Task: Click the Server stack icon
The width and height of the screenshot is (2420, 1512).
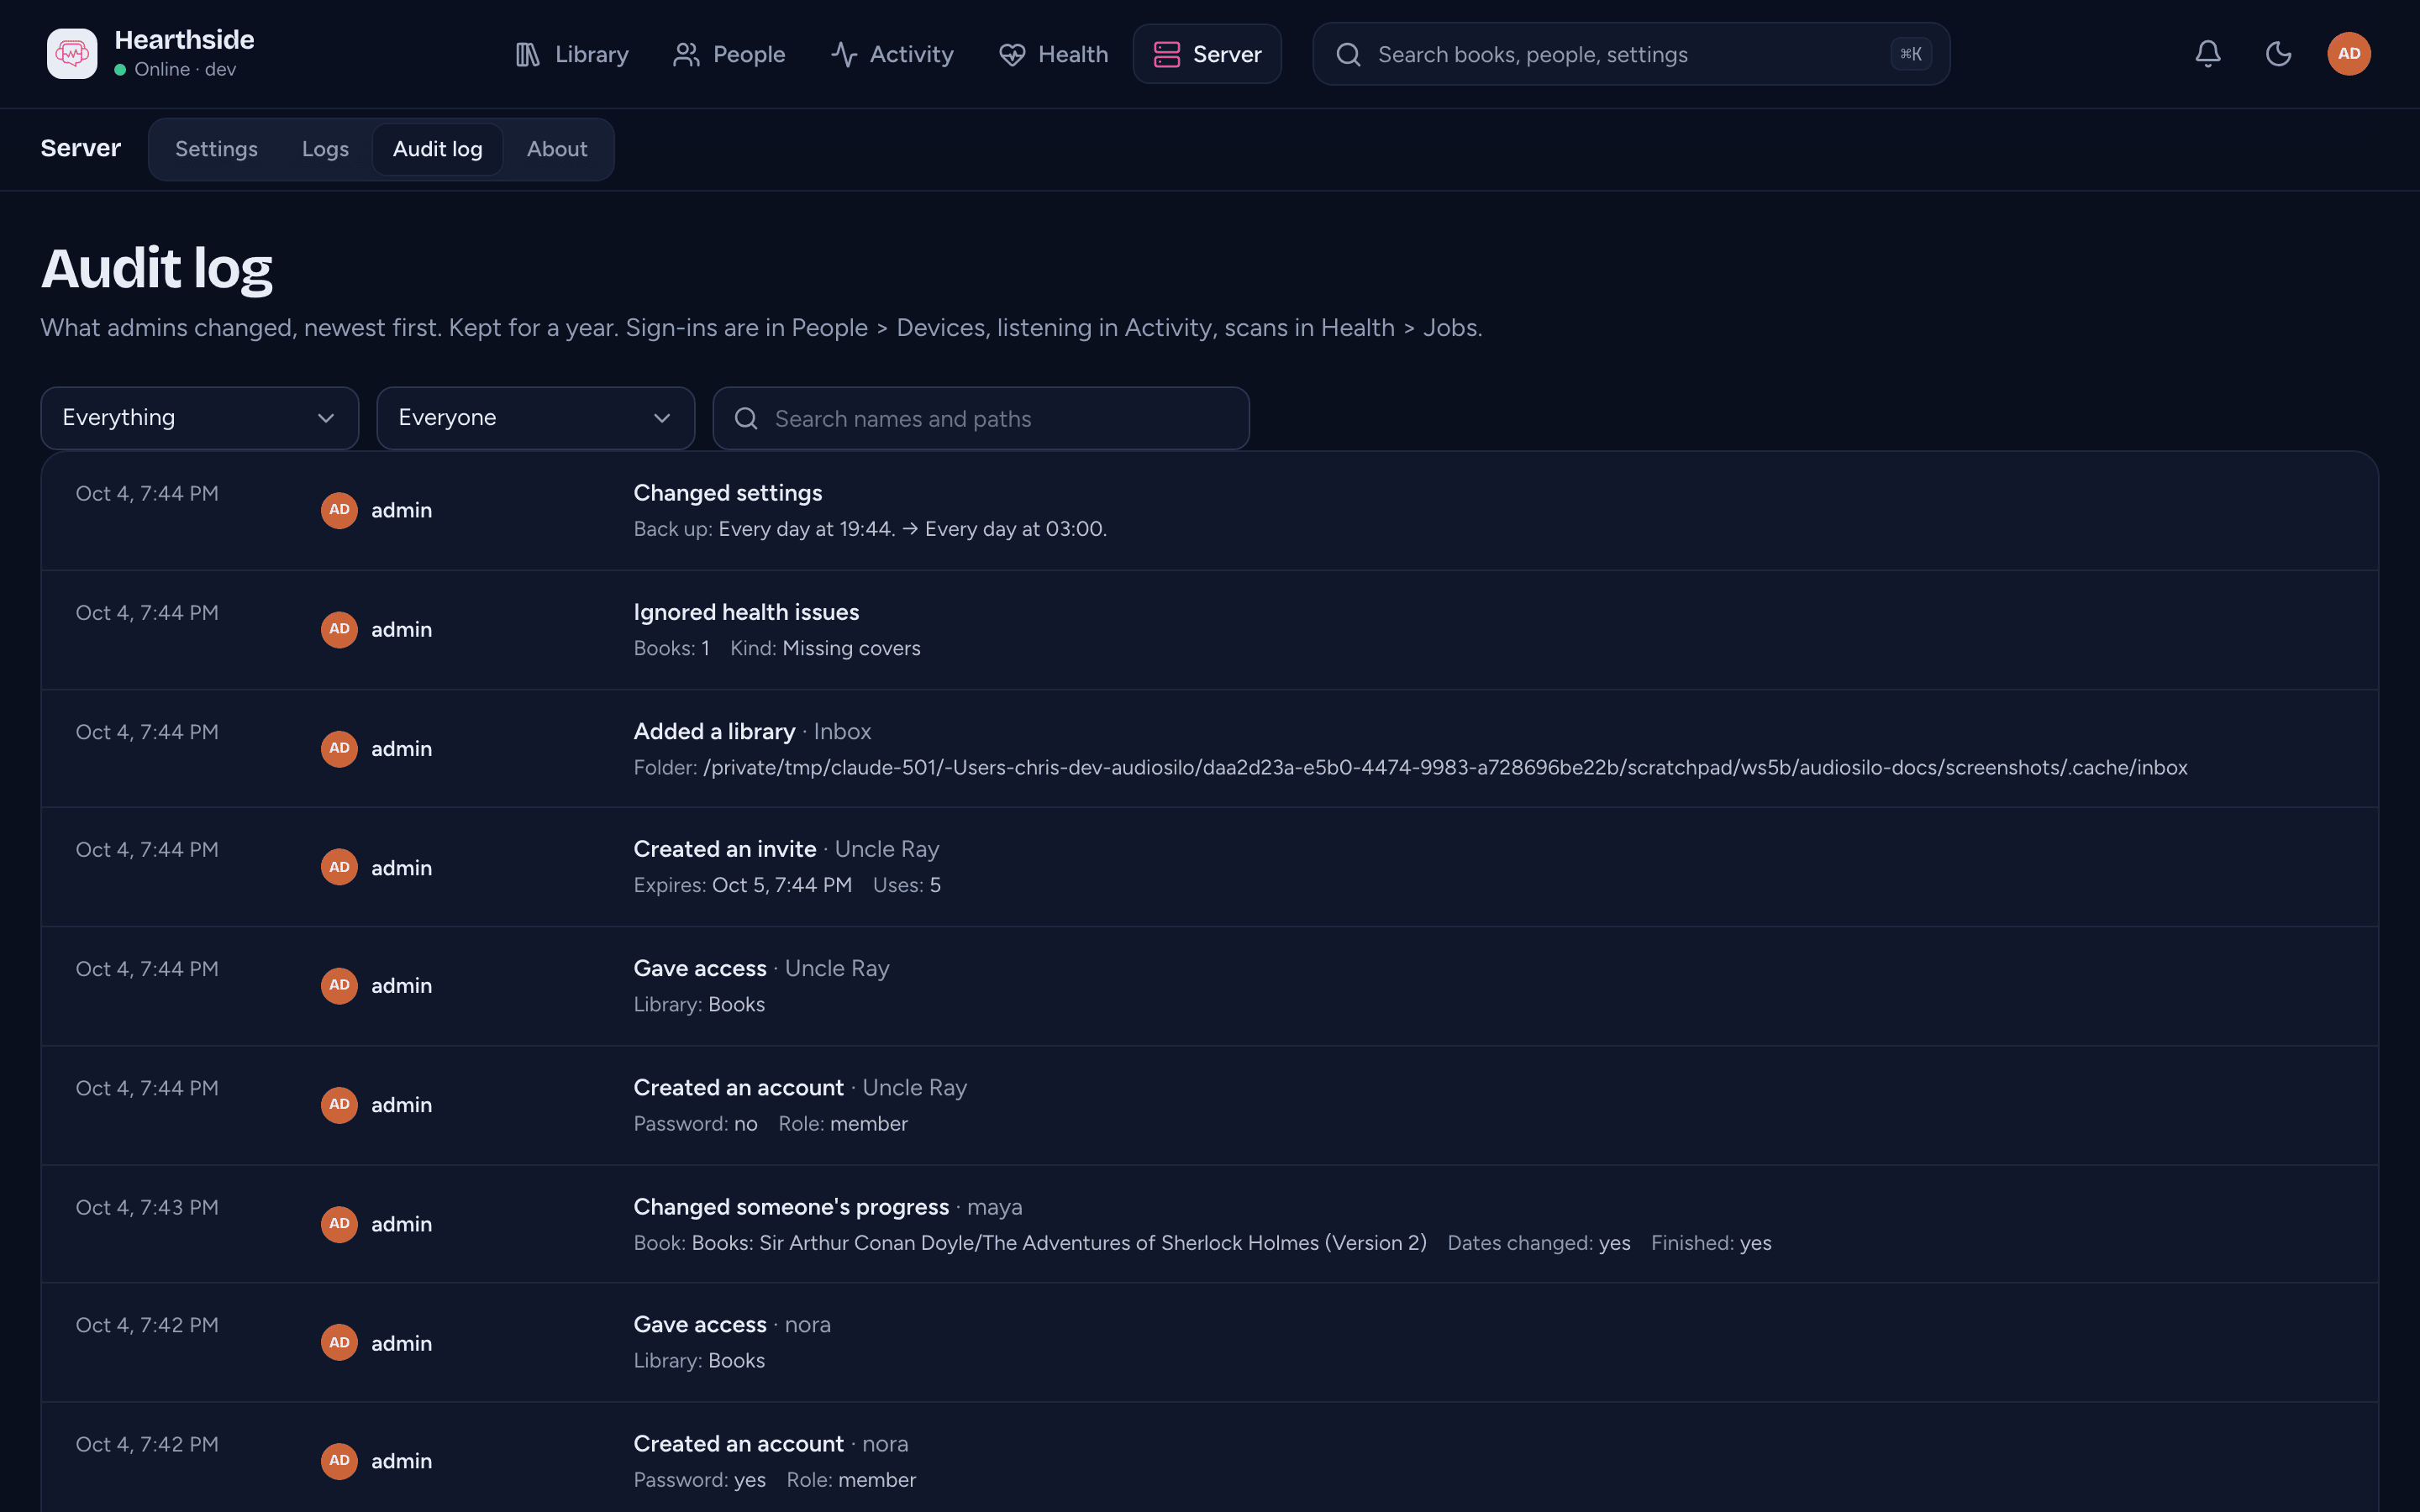Action: click(1166, 55)
